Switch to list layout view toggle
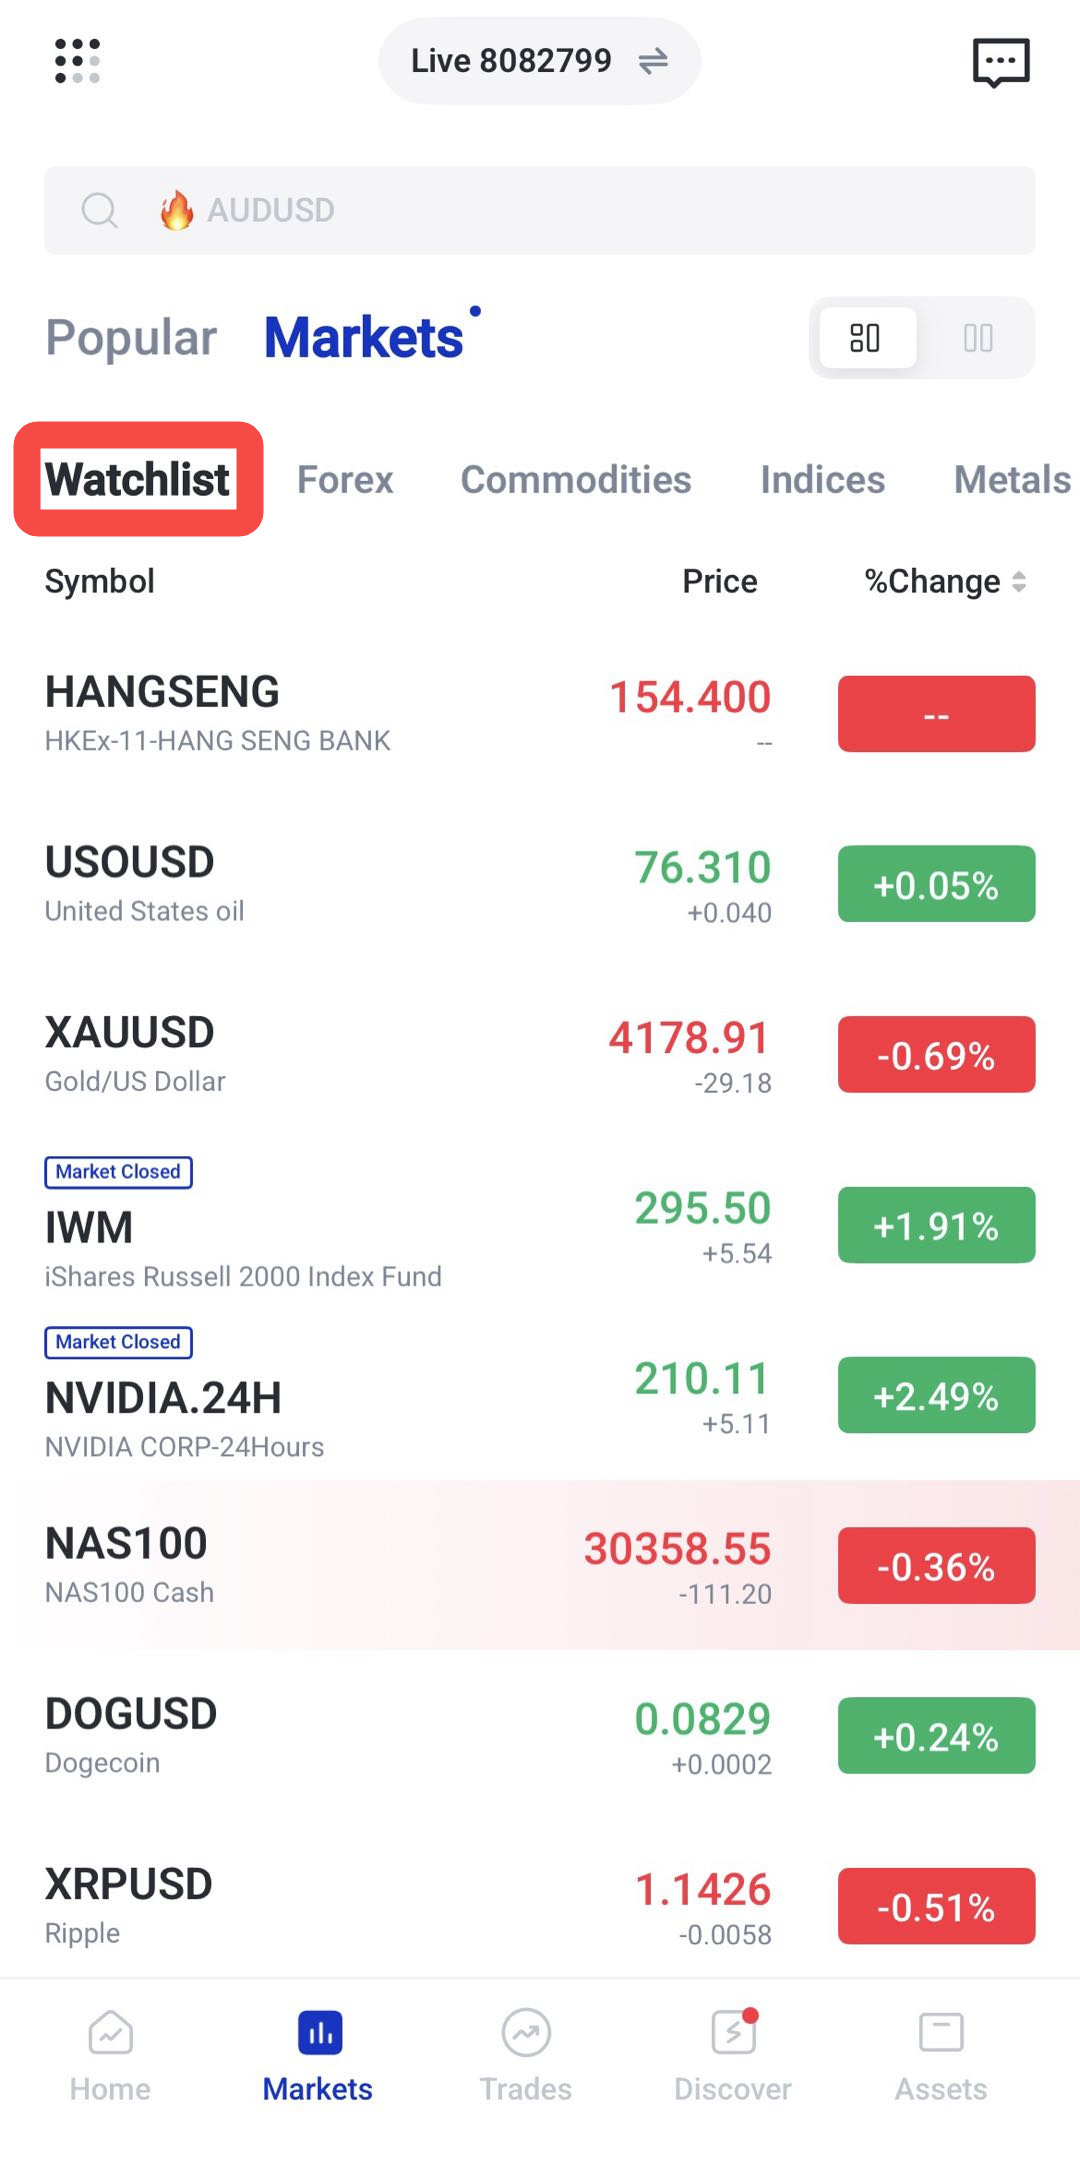Screen dimensions: 1080x2166 [866, 338]
